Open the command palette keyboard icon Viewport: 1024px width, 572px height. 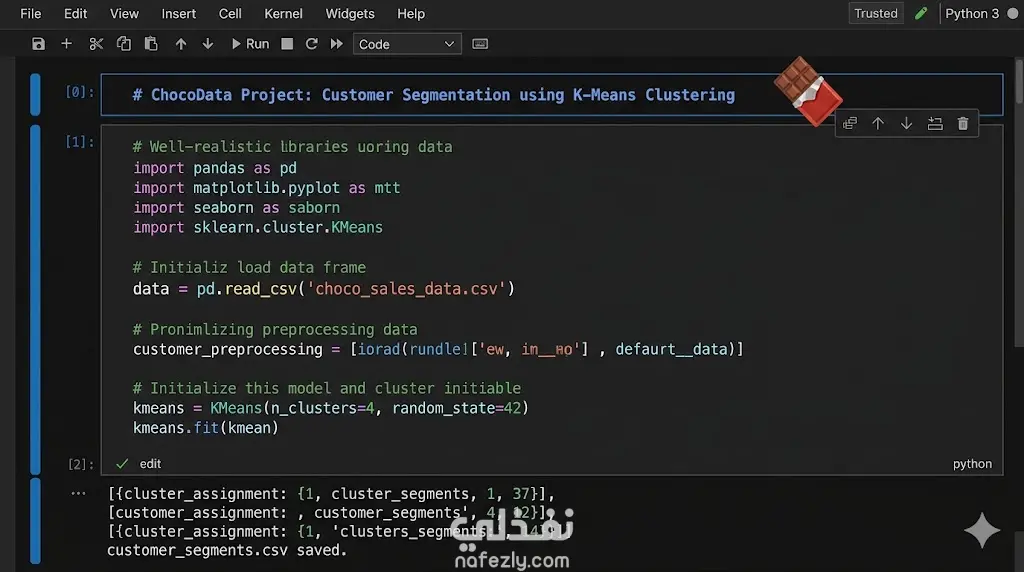(480, 44)
